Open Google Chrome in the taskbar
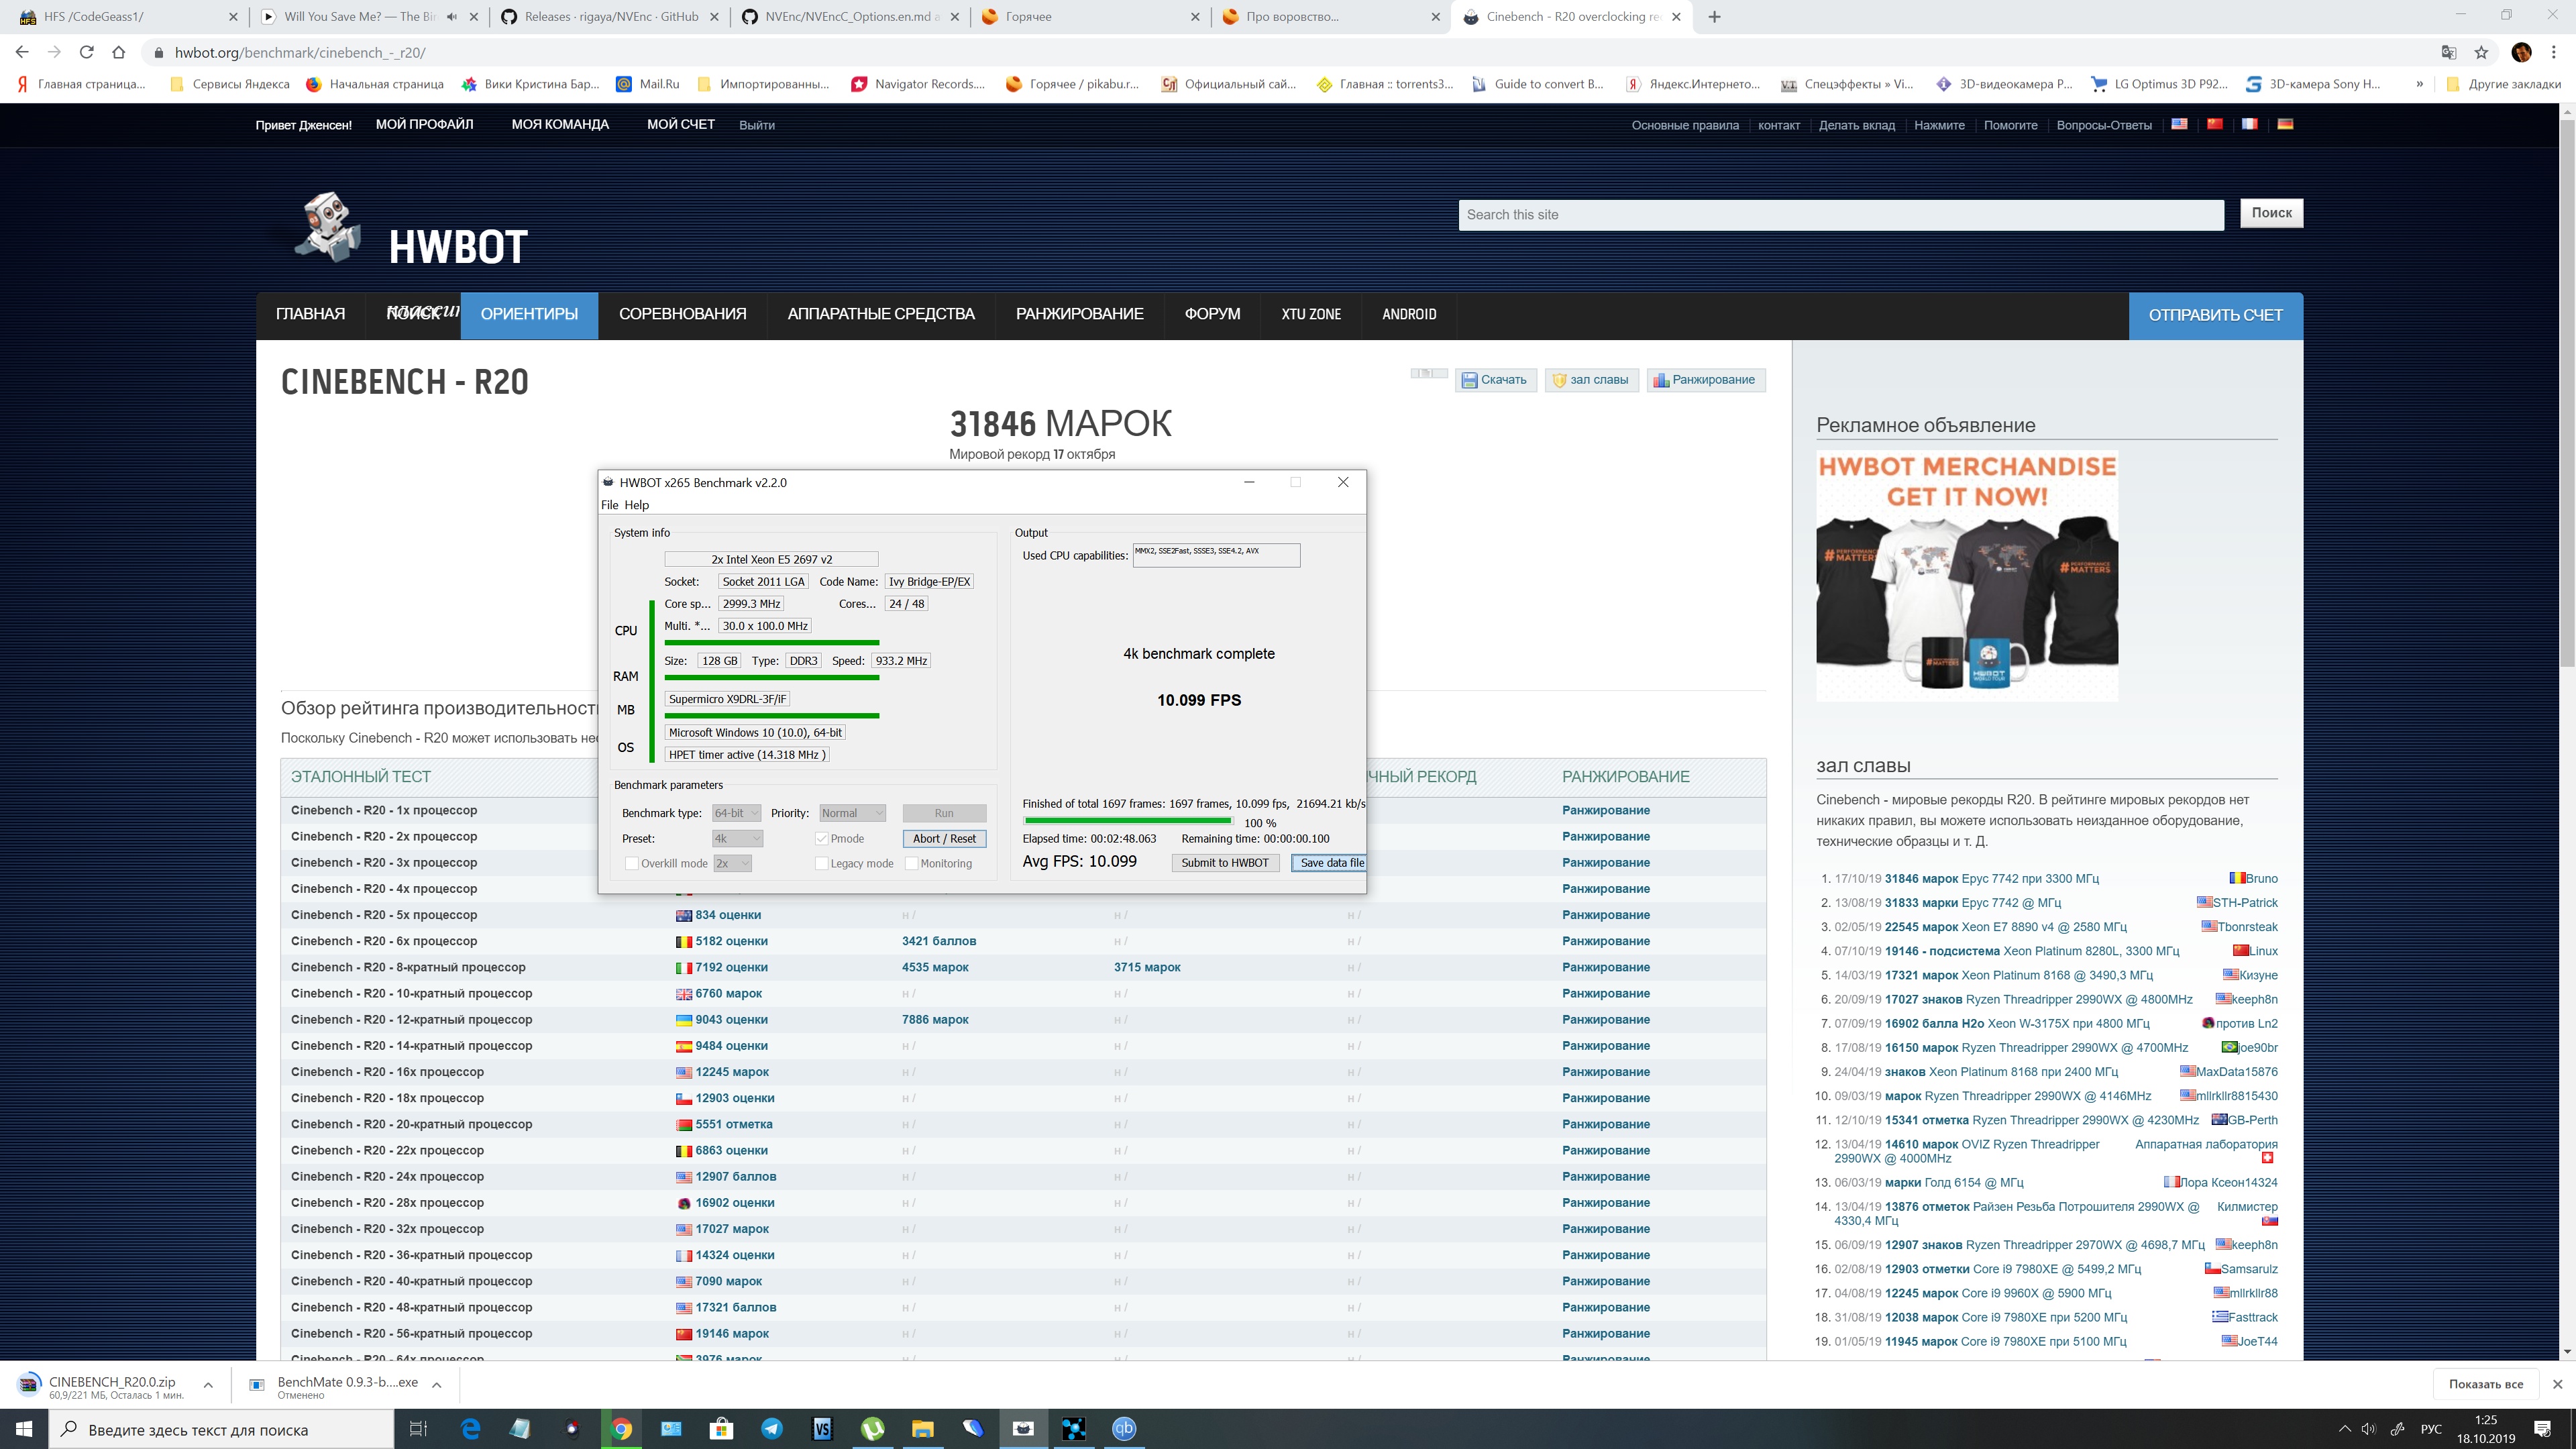2576x1449 pixels. point(621,1428)
